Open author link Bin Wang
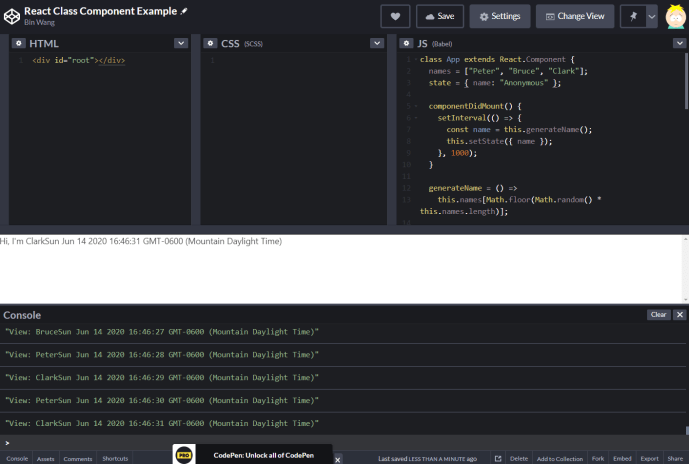Viewport: 689px width, 464px height. click(x=40, y=22)
